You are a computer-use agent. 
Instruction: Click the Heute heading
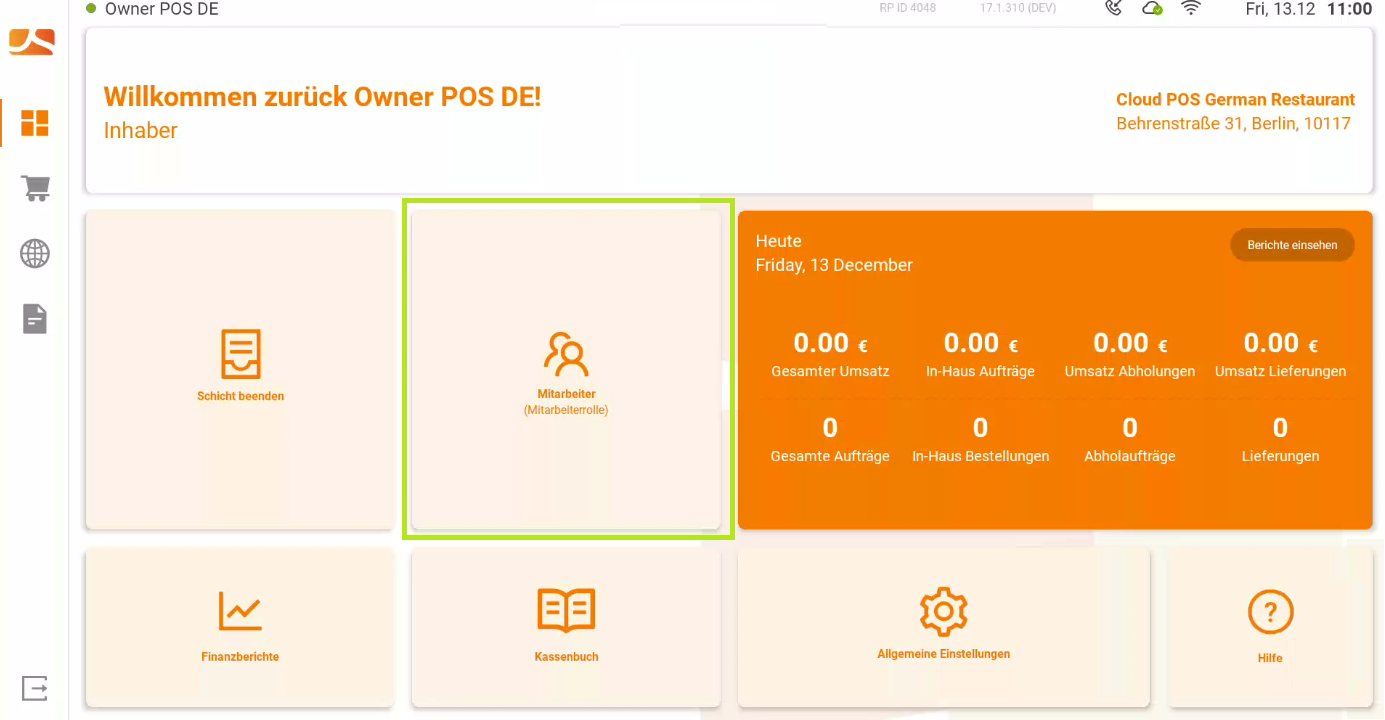click(779, 241)
